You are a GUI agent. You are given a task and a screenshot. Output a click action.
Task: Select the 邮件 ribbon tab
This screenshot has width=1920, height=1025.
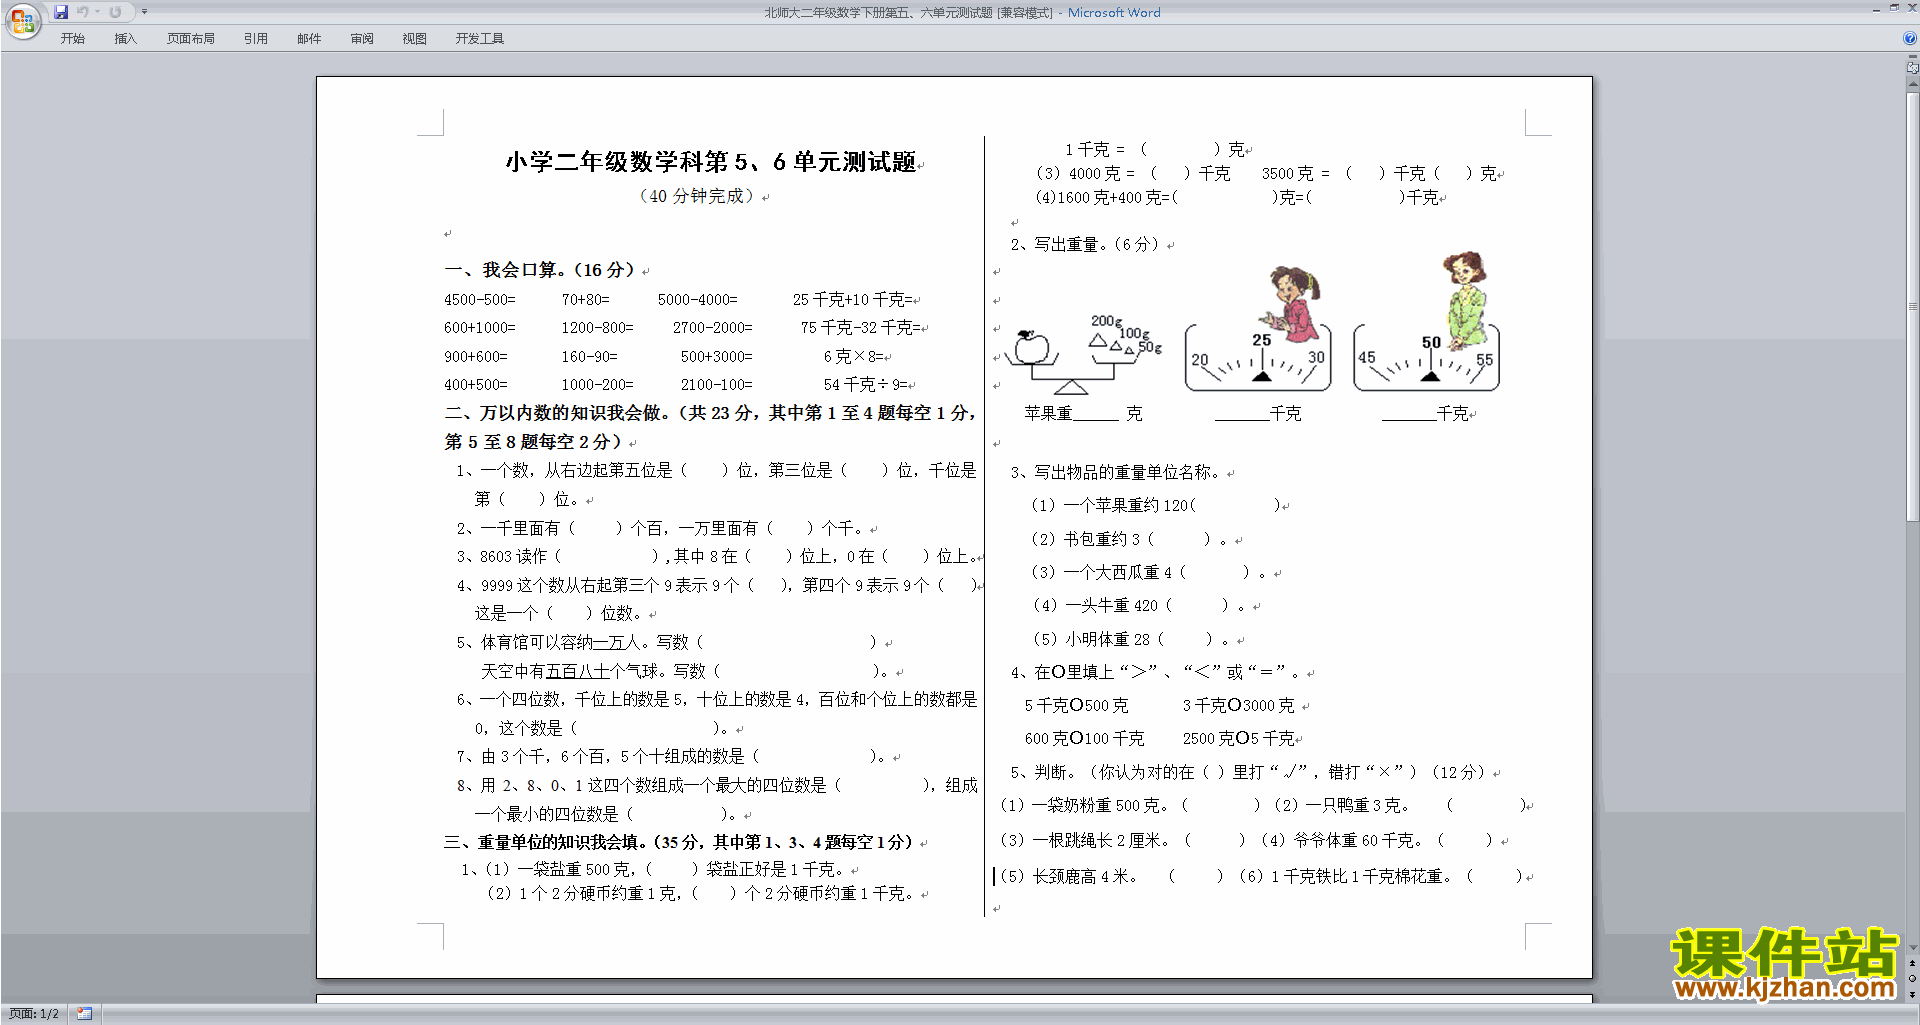pyautogui.click(x=309, y=39)
